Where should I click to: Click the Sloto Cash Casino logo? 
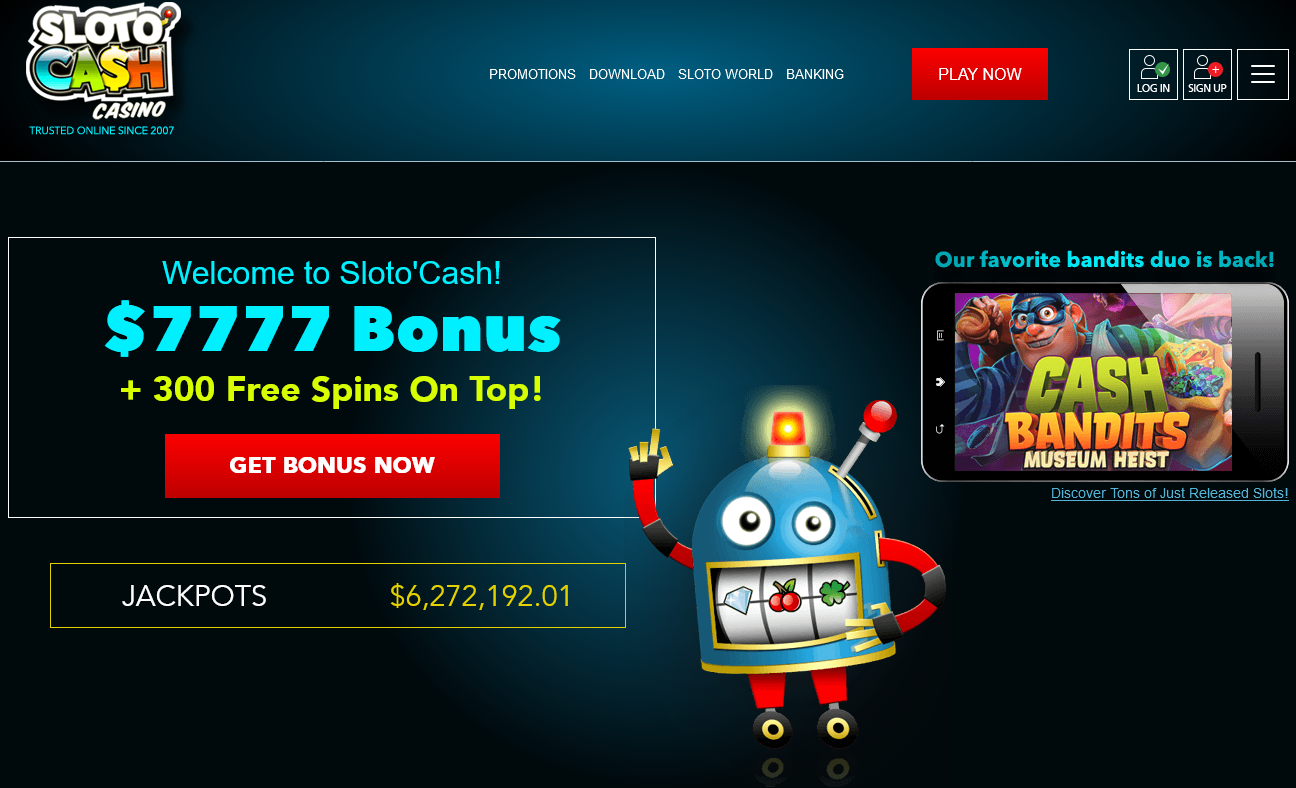[101, 68]
